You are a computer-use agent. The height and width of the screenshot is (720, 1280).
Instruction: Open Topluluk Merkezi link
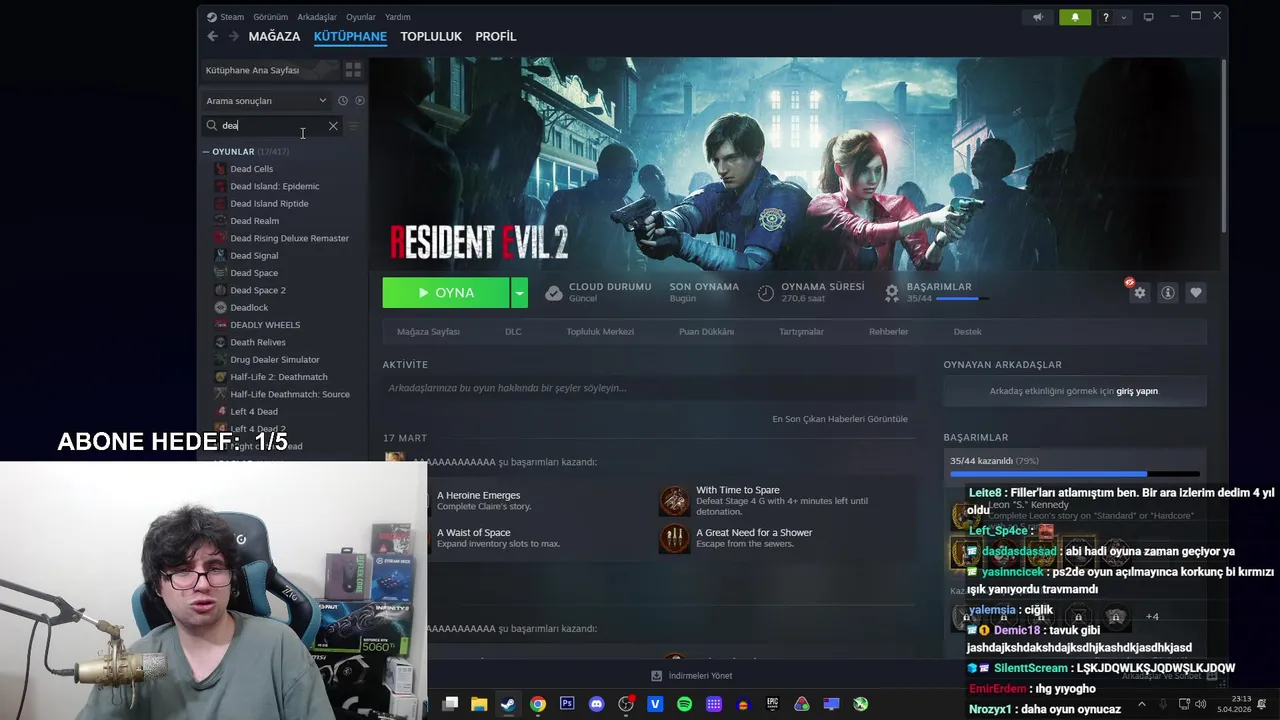click(600, 332)
